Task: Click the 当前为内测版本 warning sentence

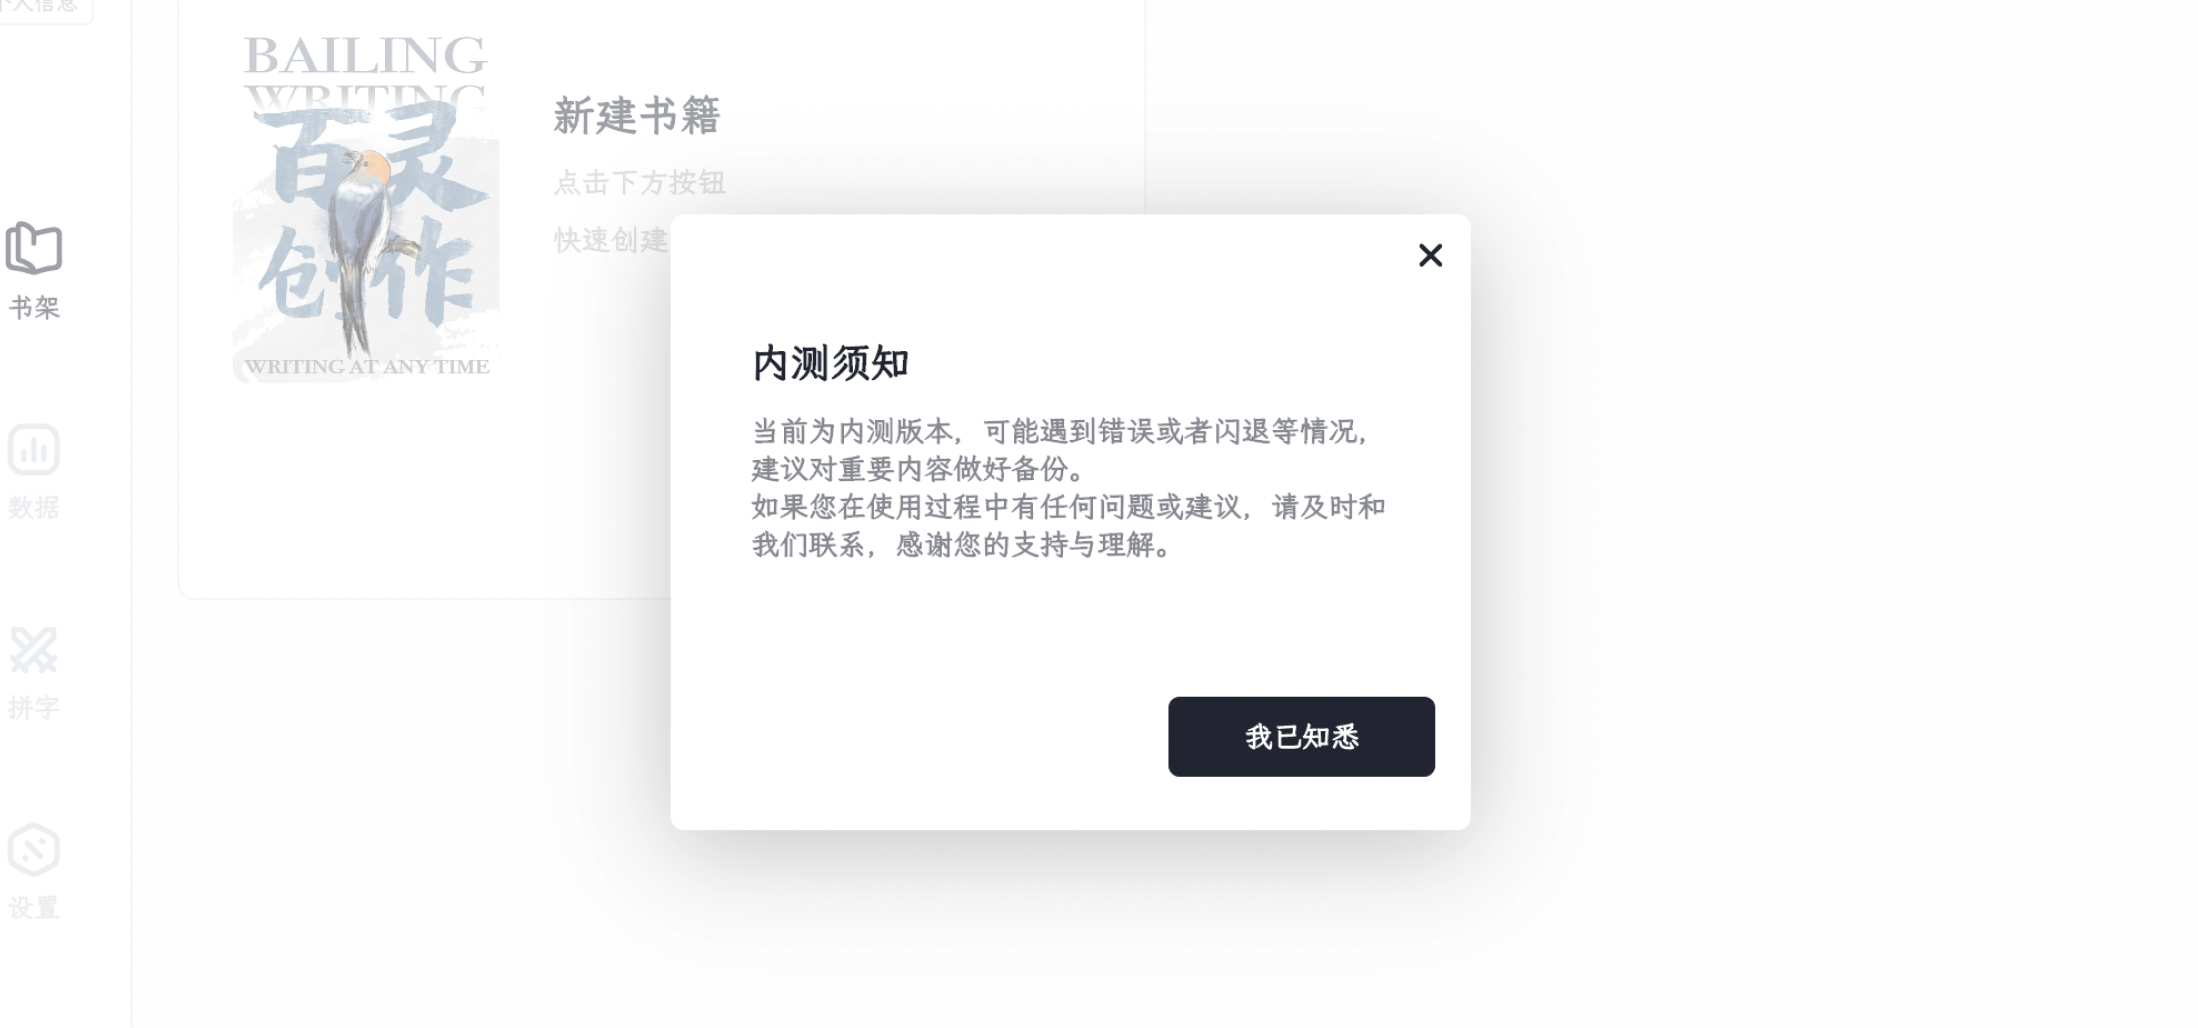Action: click(x=1061, y=450)
